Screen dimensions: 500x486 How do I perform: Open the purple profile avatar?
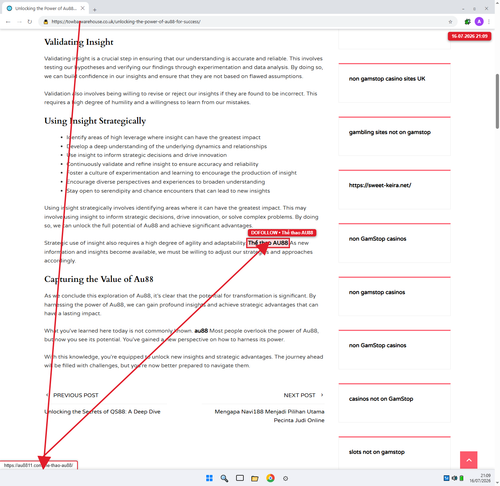(479, 22)
